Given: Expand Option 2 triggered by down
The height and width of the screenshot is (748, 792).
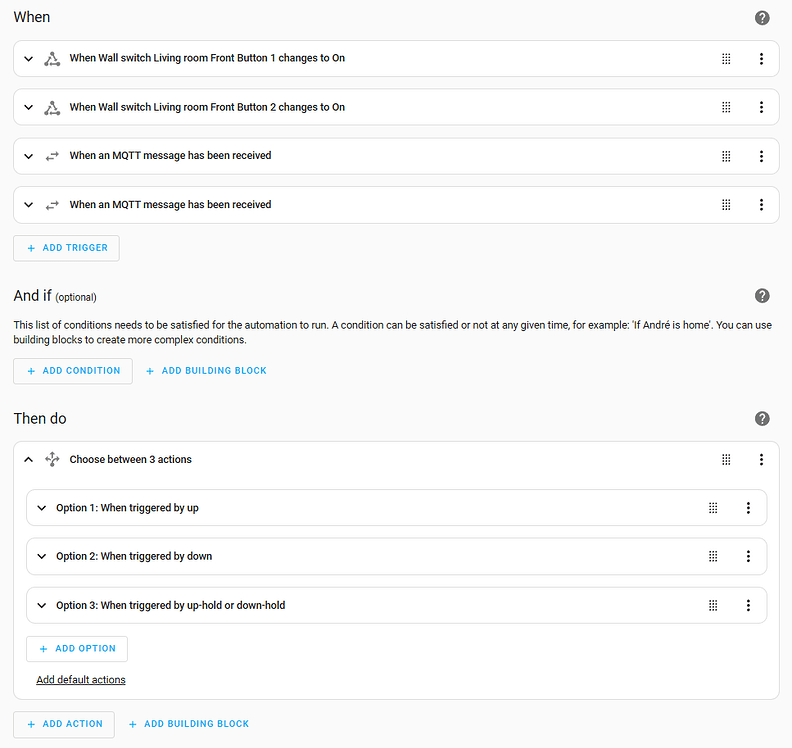Looking at the screenshot, I should (x=42, y=557).
